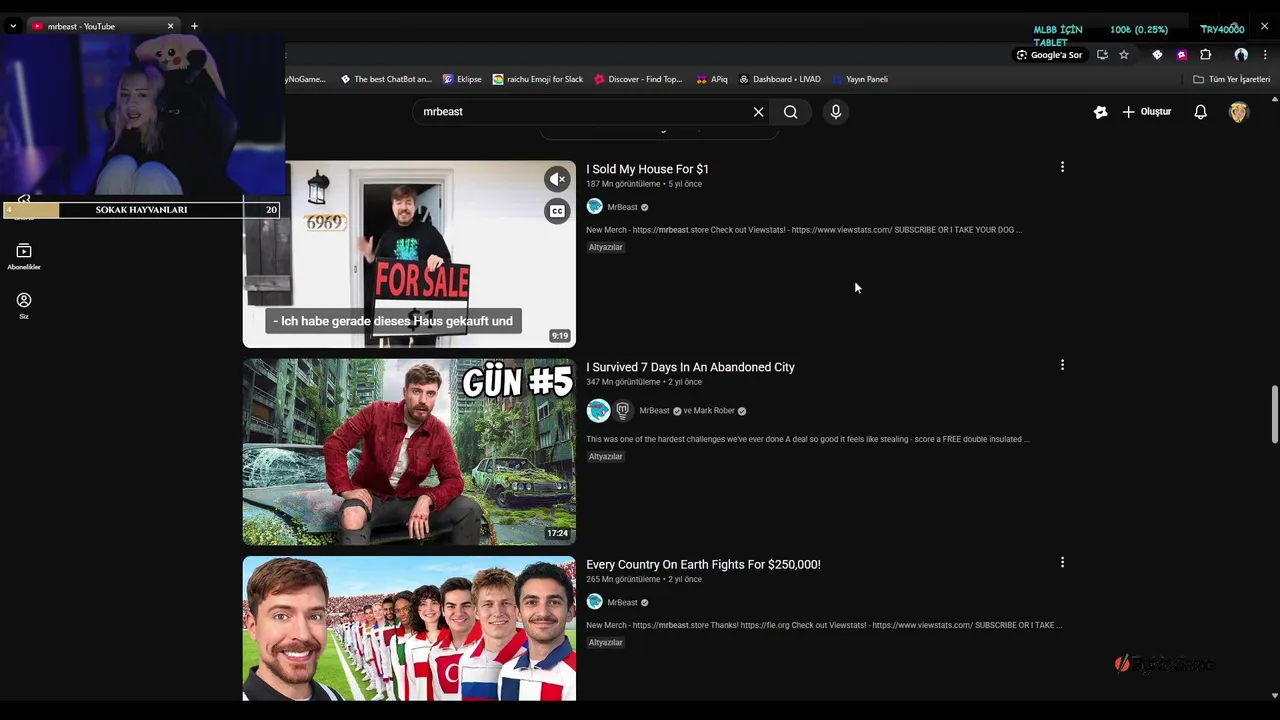Open raichu Emoji for Slack bookmark
This screenshot has height=720, width=1280.
pyautogui.click(x=538, y=79)
